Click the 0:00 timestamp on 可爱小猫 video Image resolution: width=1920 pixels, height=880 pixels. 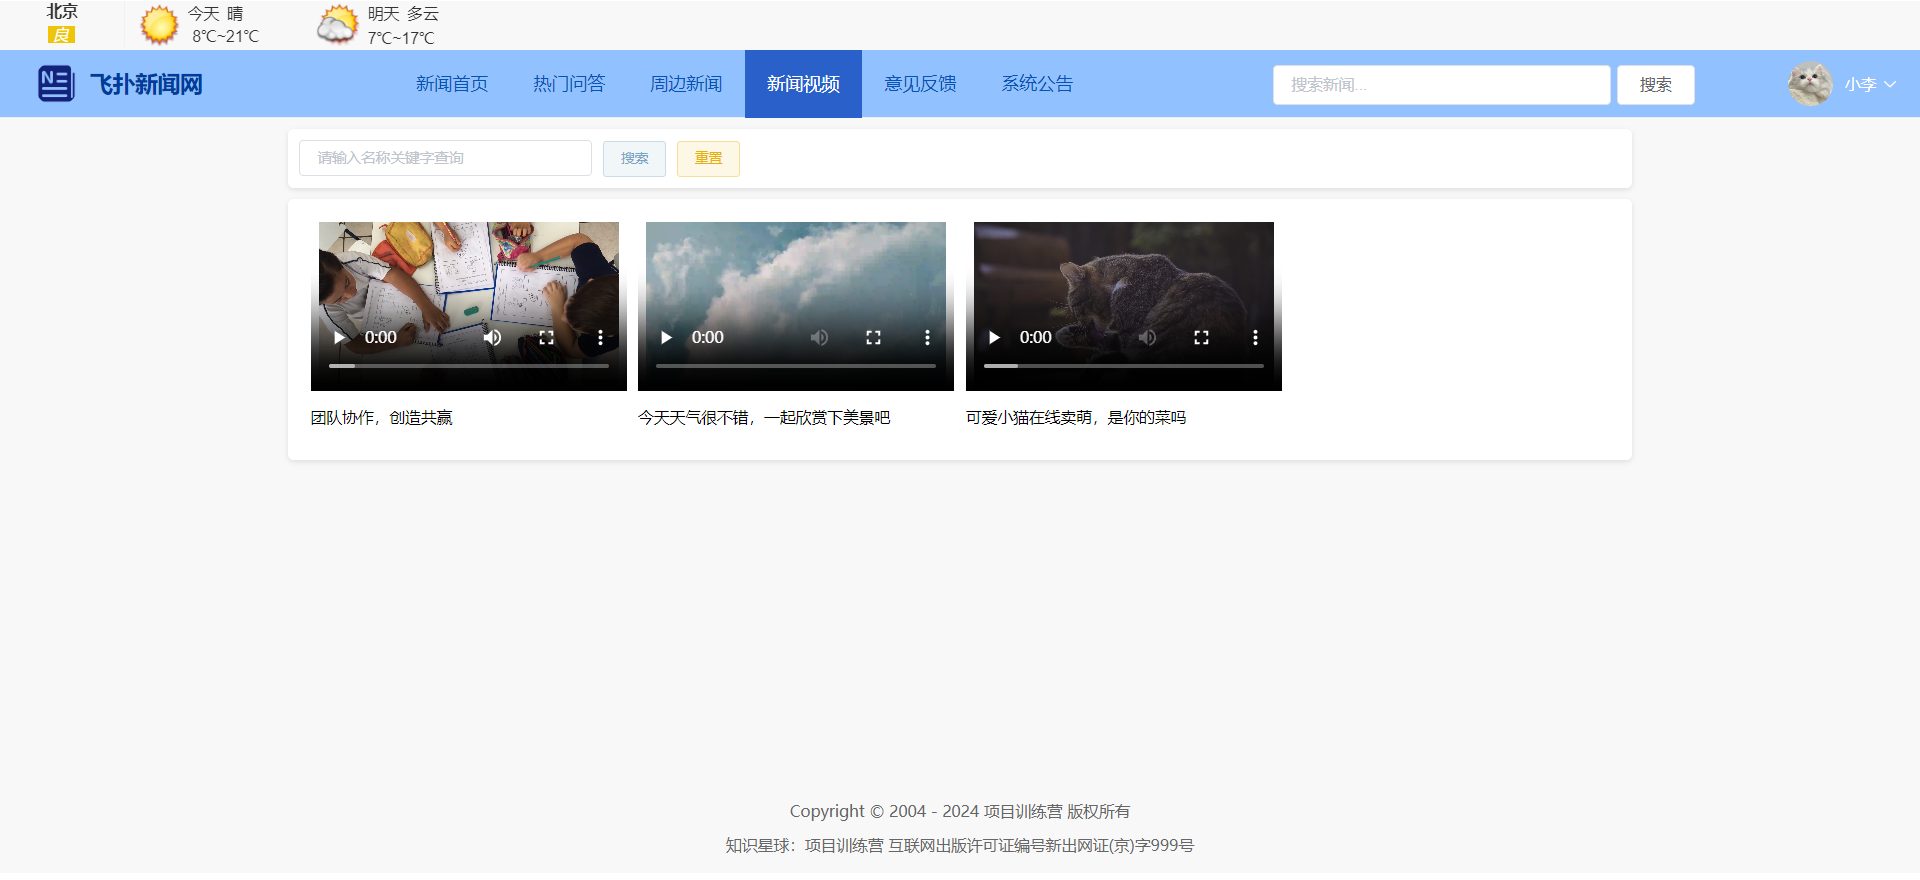(x=1036, y=338)
